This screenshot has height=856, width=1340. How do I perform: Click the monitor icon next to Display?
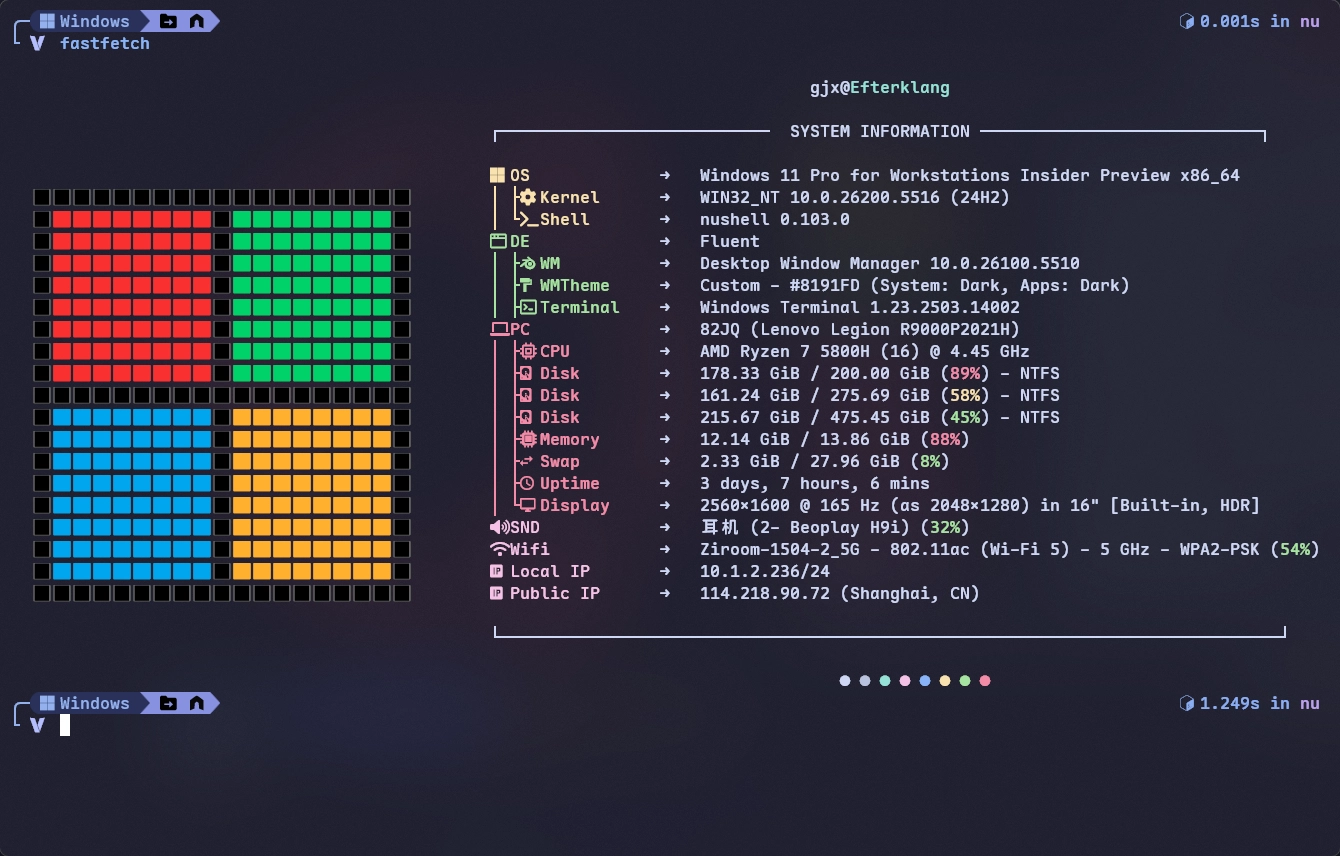527,505
